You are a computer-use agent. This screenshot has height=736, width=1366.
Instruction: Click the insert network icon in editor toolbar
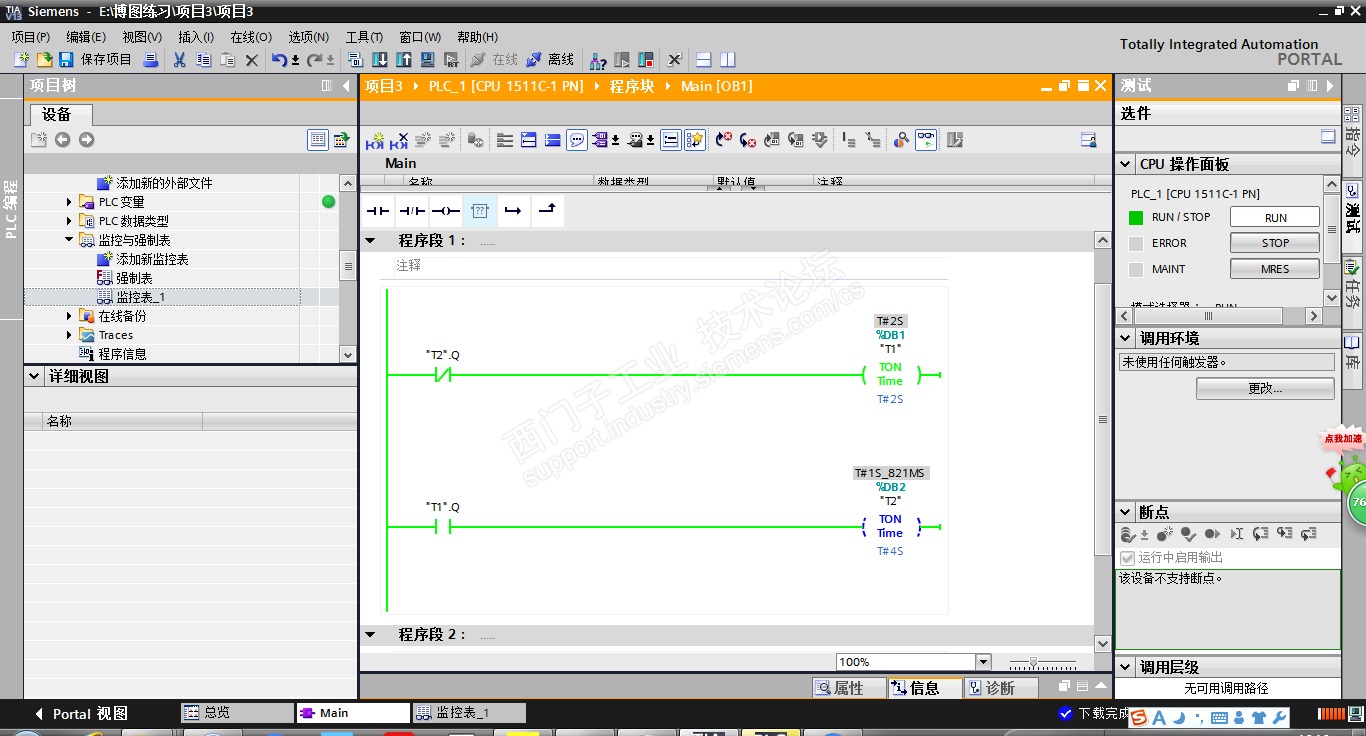(375, 141)
